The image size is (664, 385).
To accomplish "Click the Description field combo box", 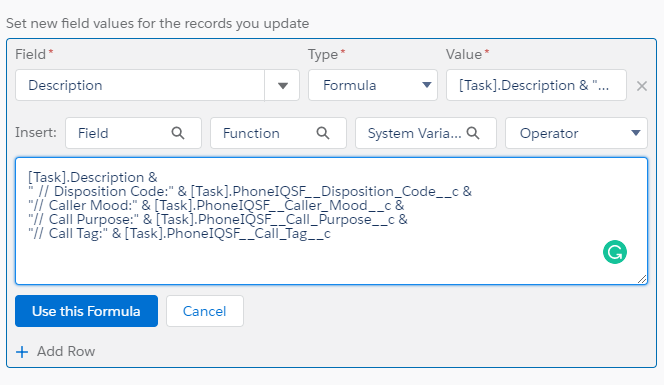I will (x=157, y=86).
